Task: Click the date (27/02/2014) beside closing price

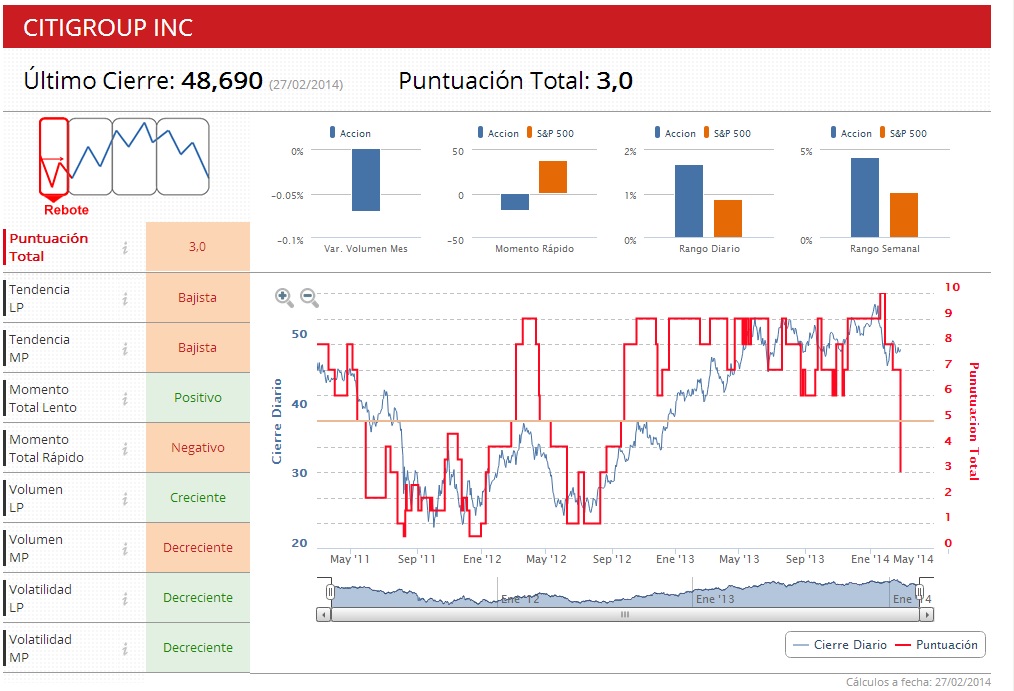Action: (x=306, y=84)
